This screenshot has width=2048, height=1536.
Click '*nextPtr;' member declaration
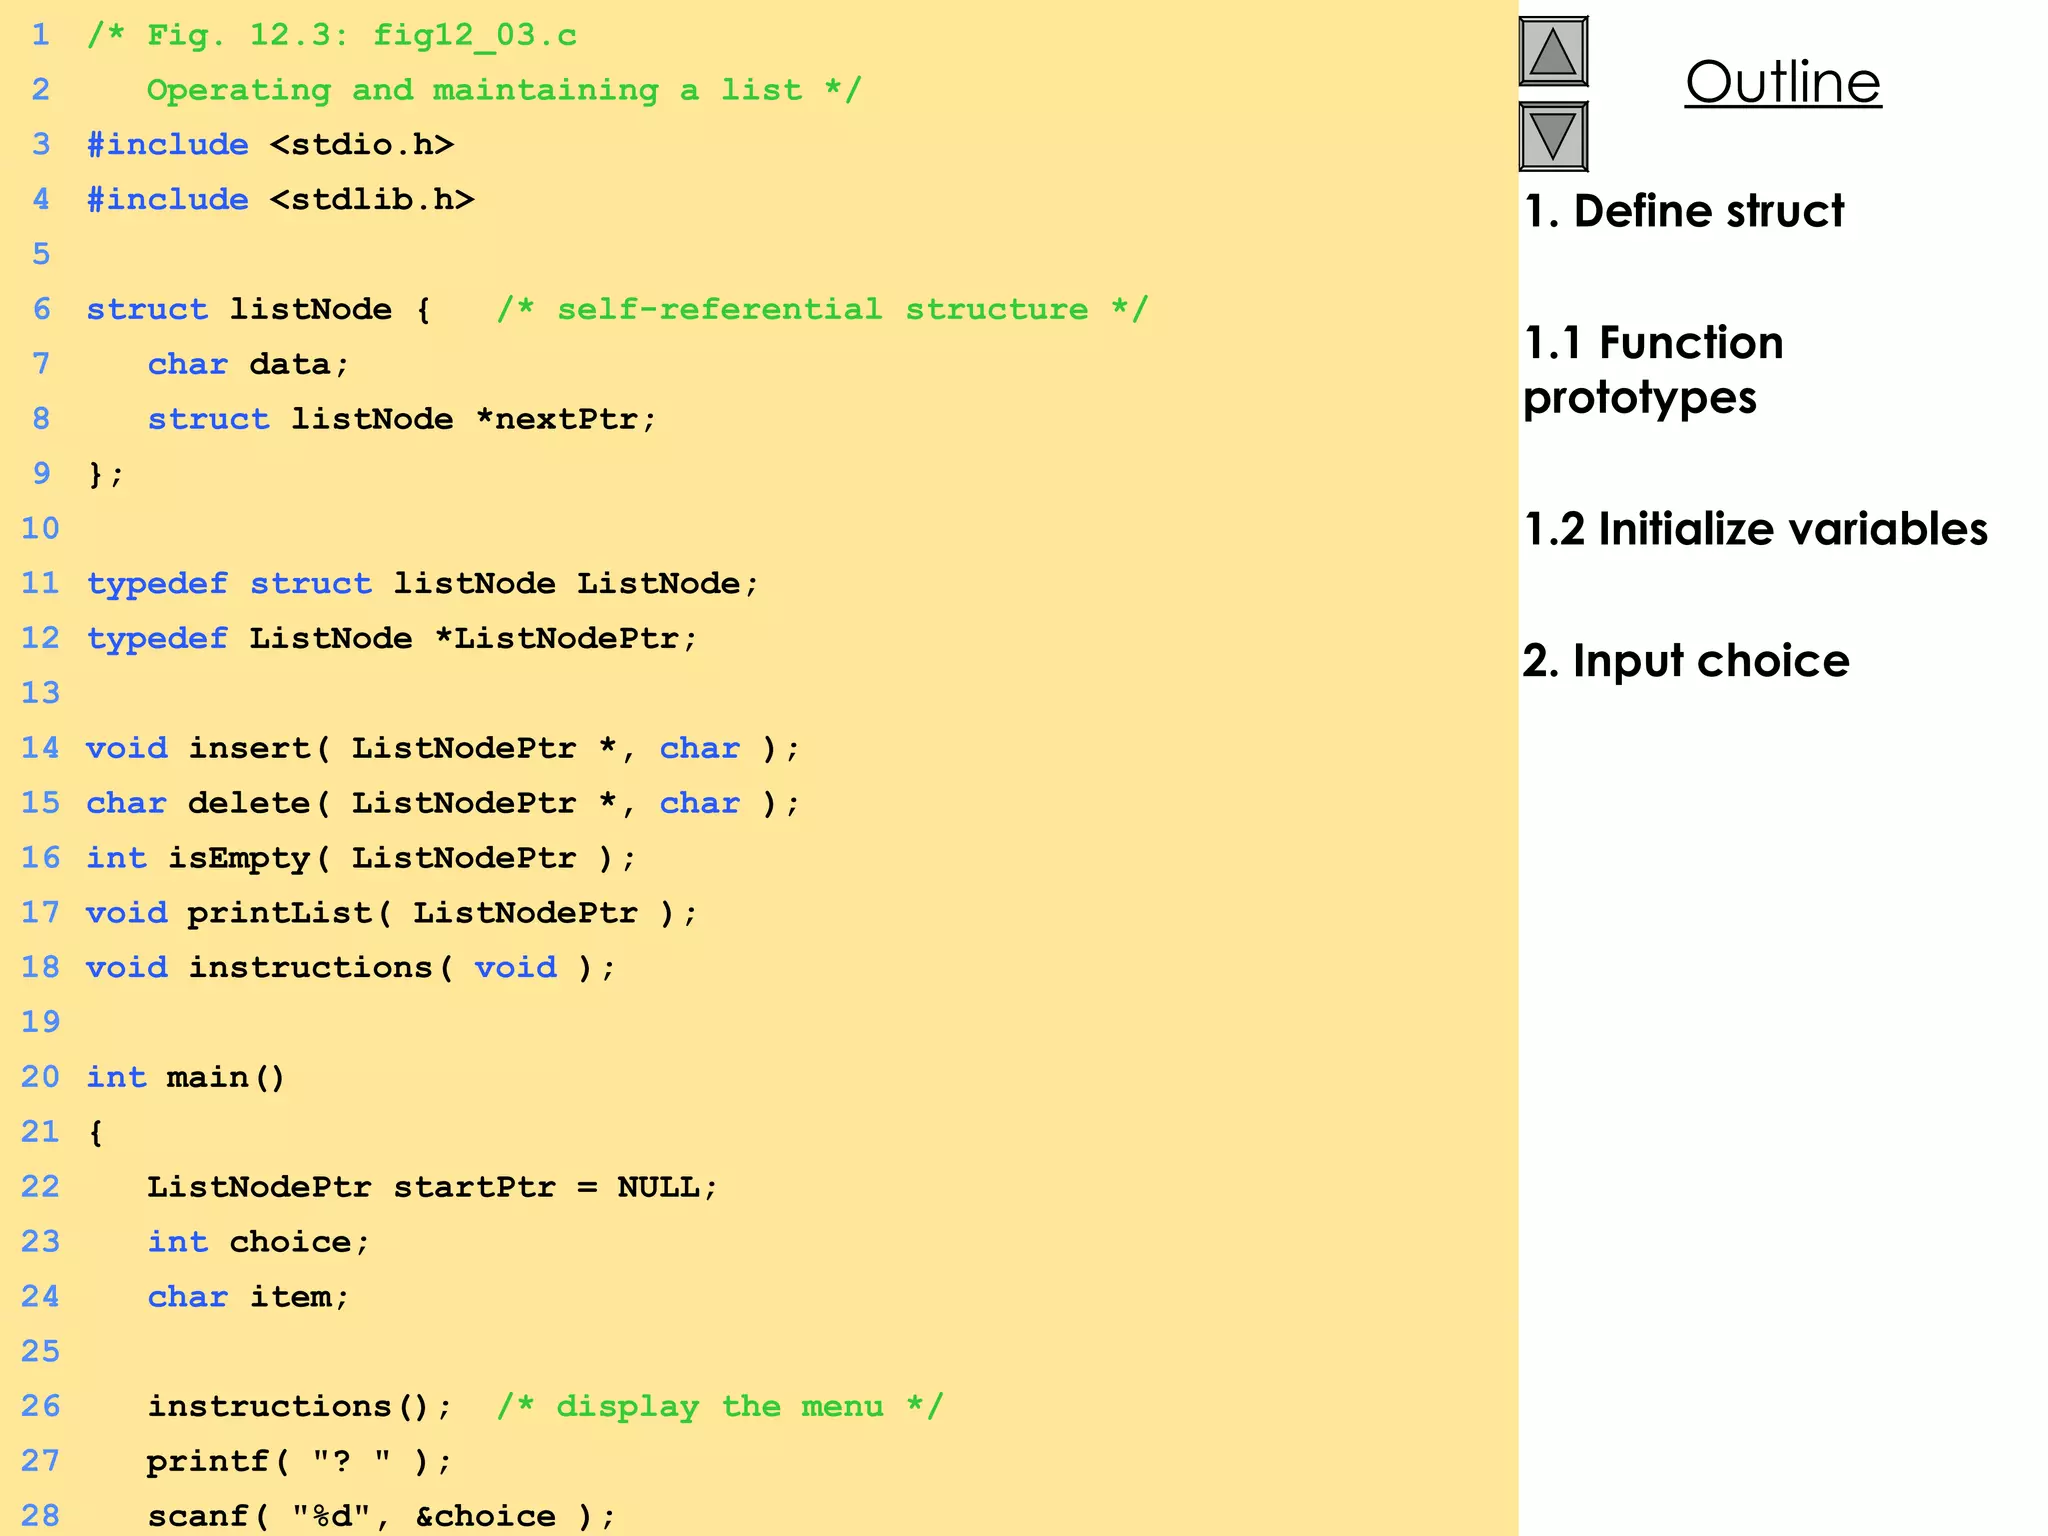[x=566, y=419]
